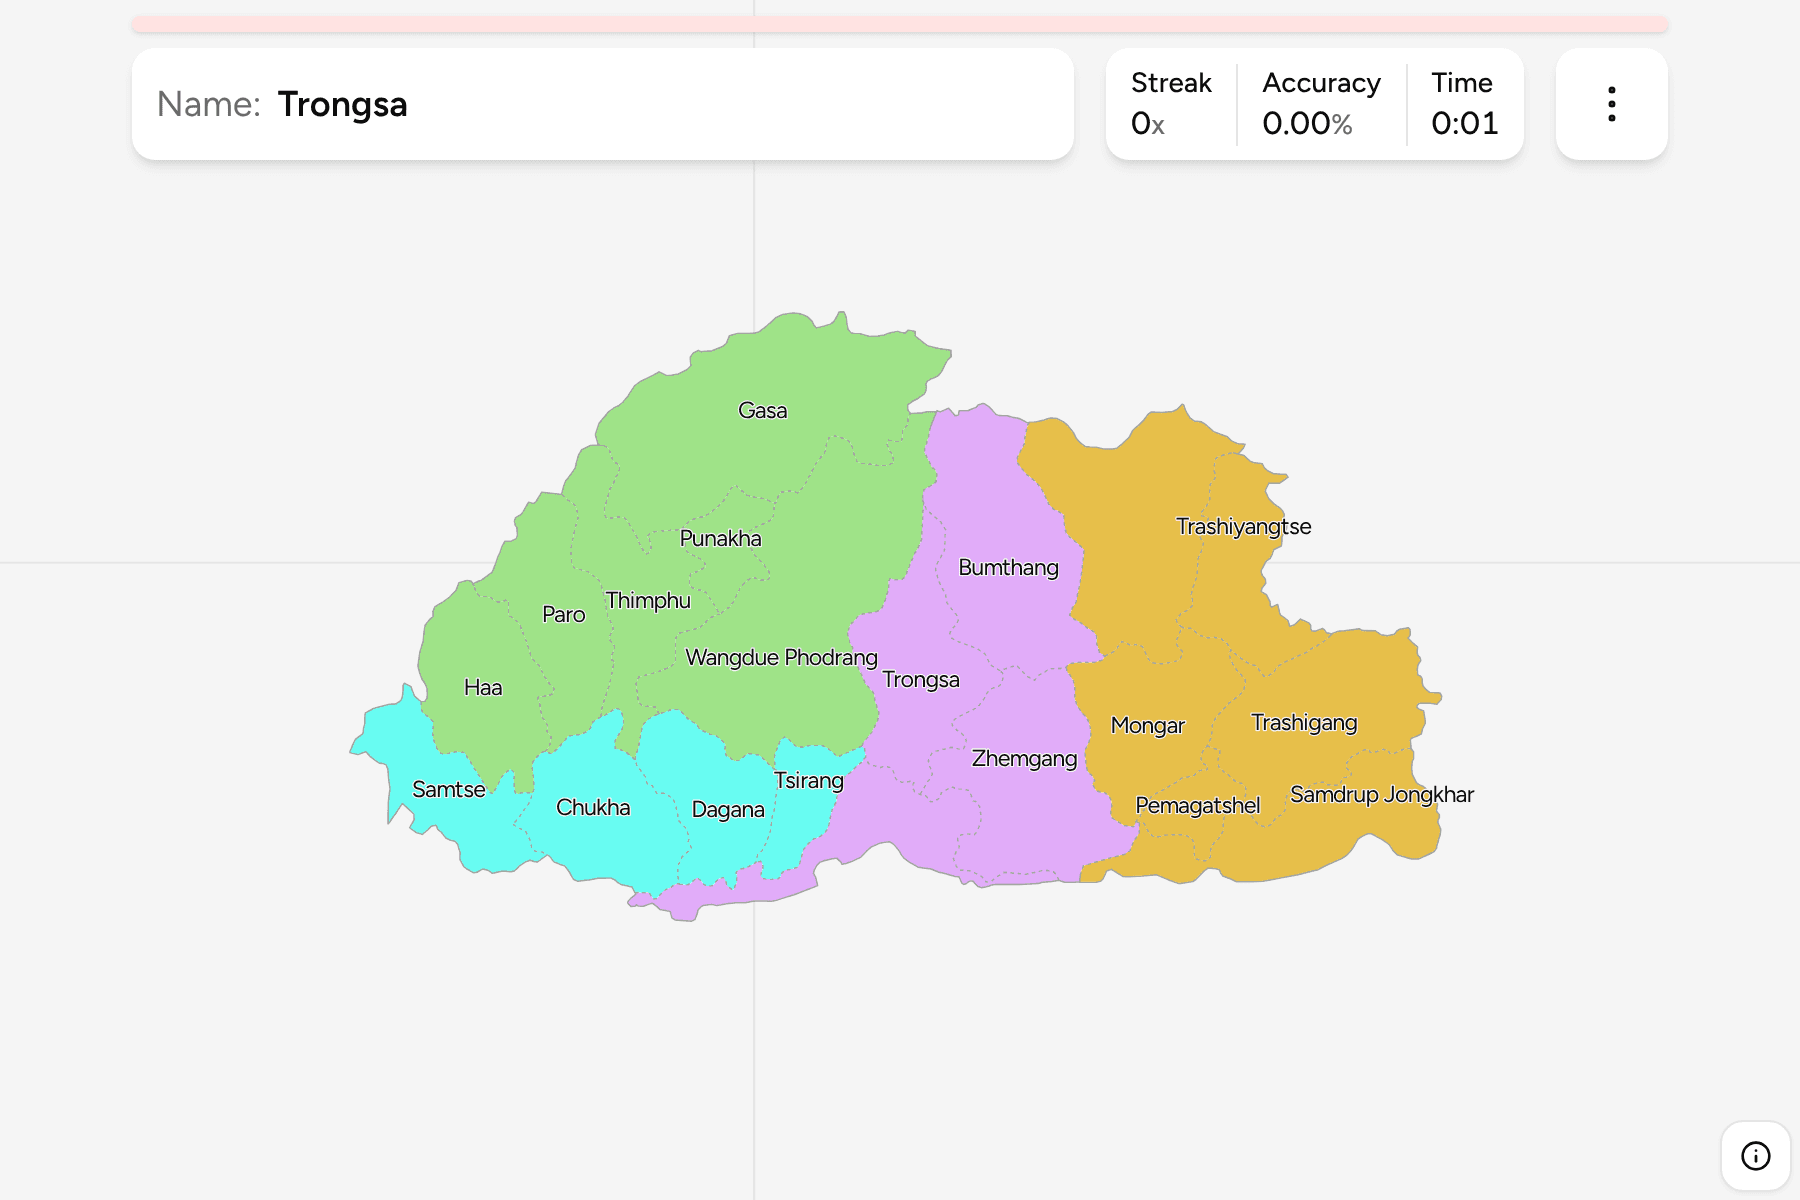Select the Samtse region
Image resolution: width=1800 pixels, height=1200 pixels.
pyautogui.click(x=449, y=790)
